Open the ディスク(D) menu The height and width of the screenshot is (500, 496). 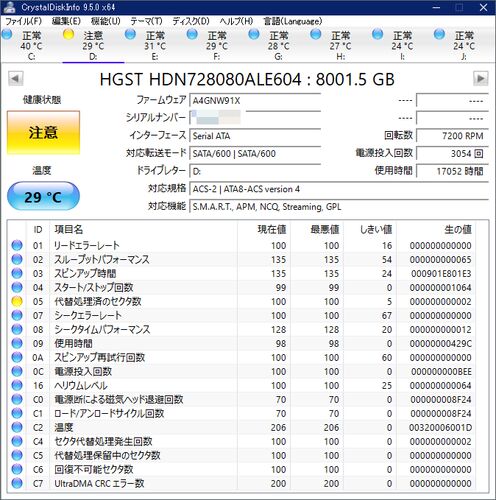pos(191,21)
